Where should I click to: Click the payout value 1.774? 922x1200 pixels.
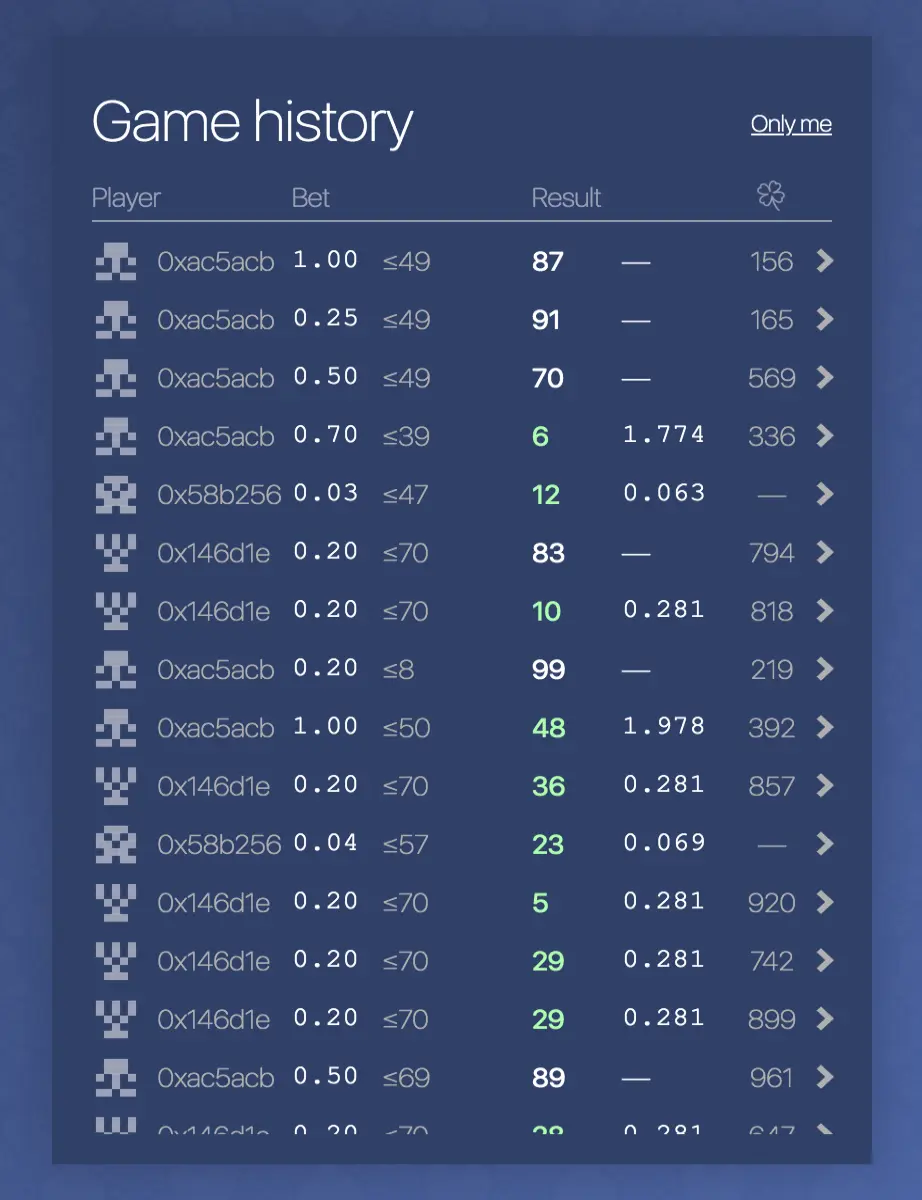664,434
